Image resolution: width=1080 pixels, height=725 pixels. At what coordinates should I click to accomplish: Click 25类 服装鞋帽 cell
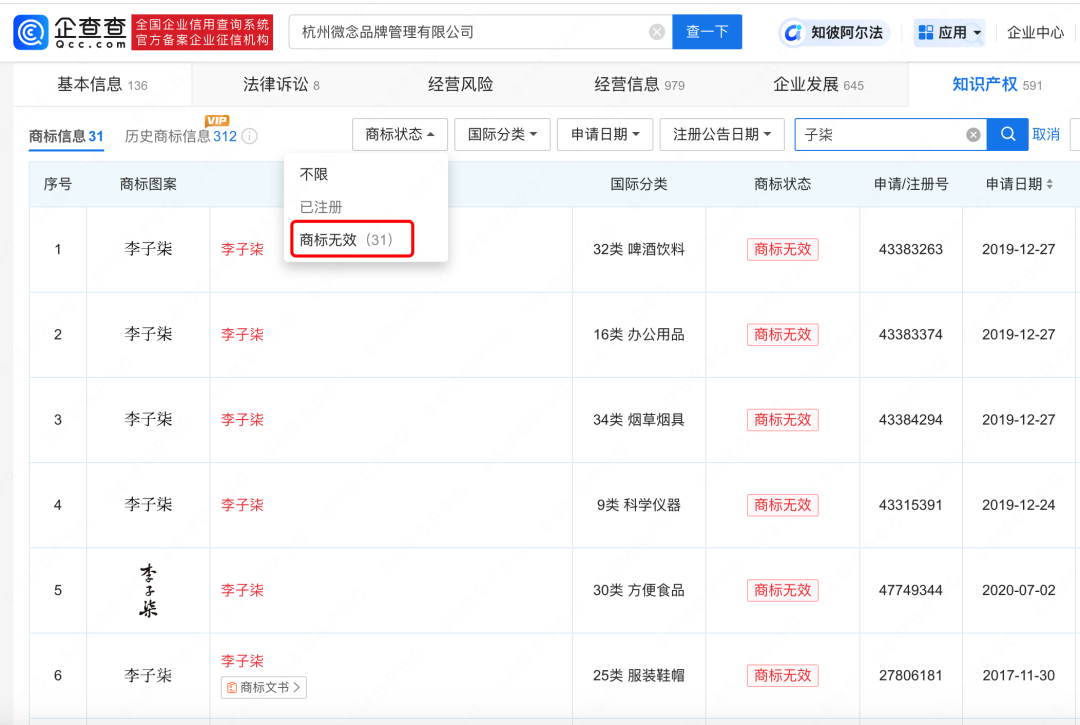638,675
